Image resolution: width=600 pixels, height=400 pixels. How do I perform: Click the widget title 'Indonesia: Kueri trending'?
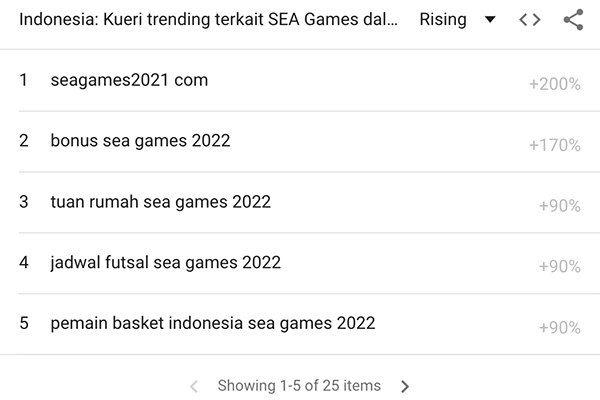(x=208, y=20)
